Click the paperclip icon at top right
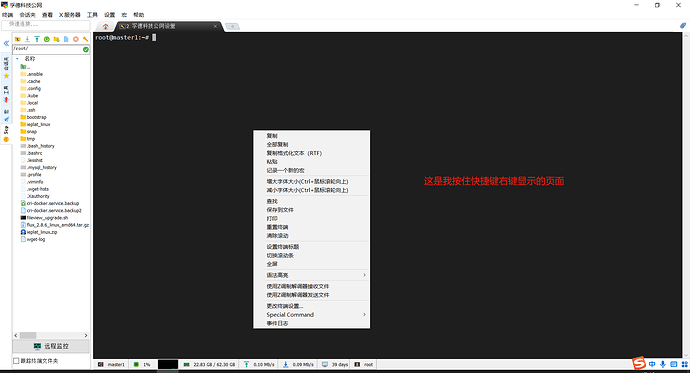Viewport: 690px width, 373px height. 683,26
